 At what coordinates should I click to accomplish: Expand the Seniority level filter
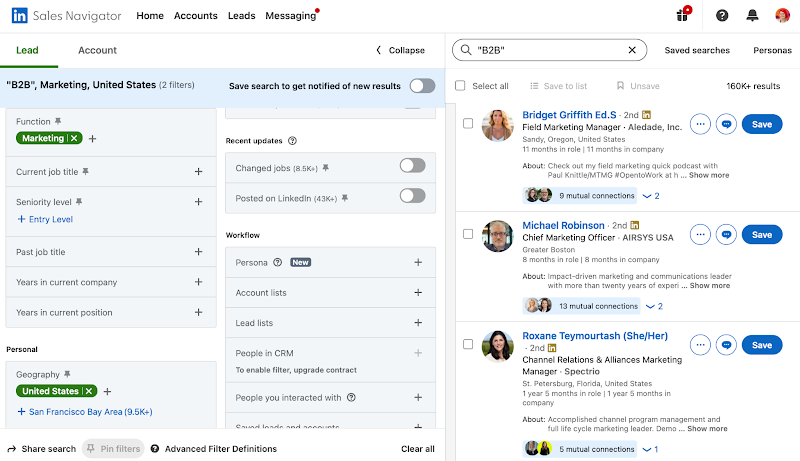pos(198,202)
